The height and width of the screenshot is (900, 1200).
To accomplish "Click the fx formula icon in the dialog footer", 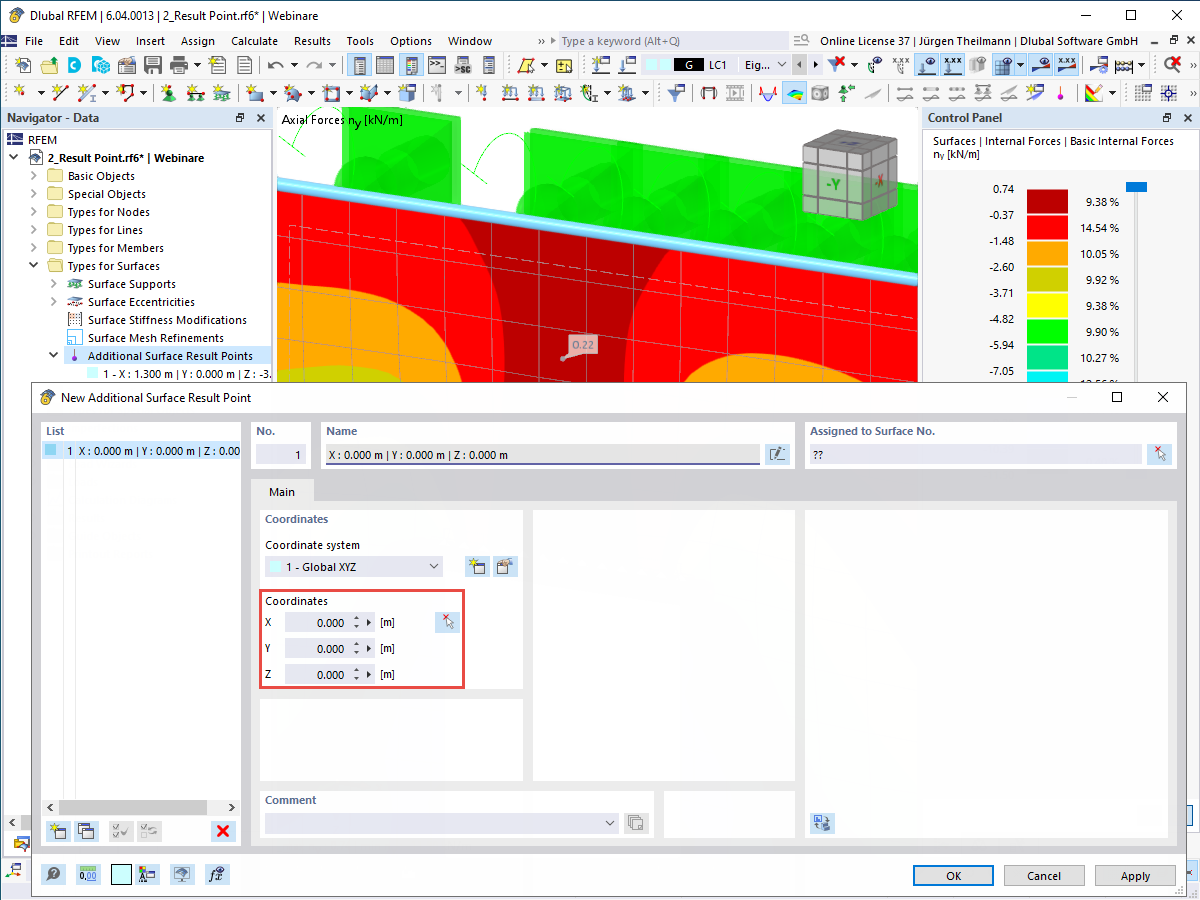I will coord(217,874).
